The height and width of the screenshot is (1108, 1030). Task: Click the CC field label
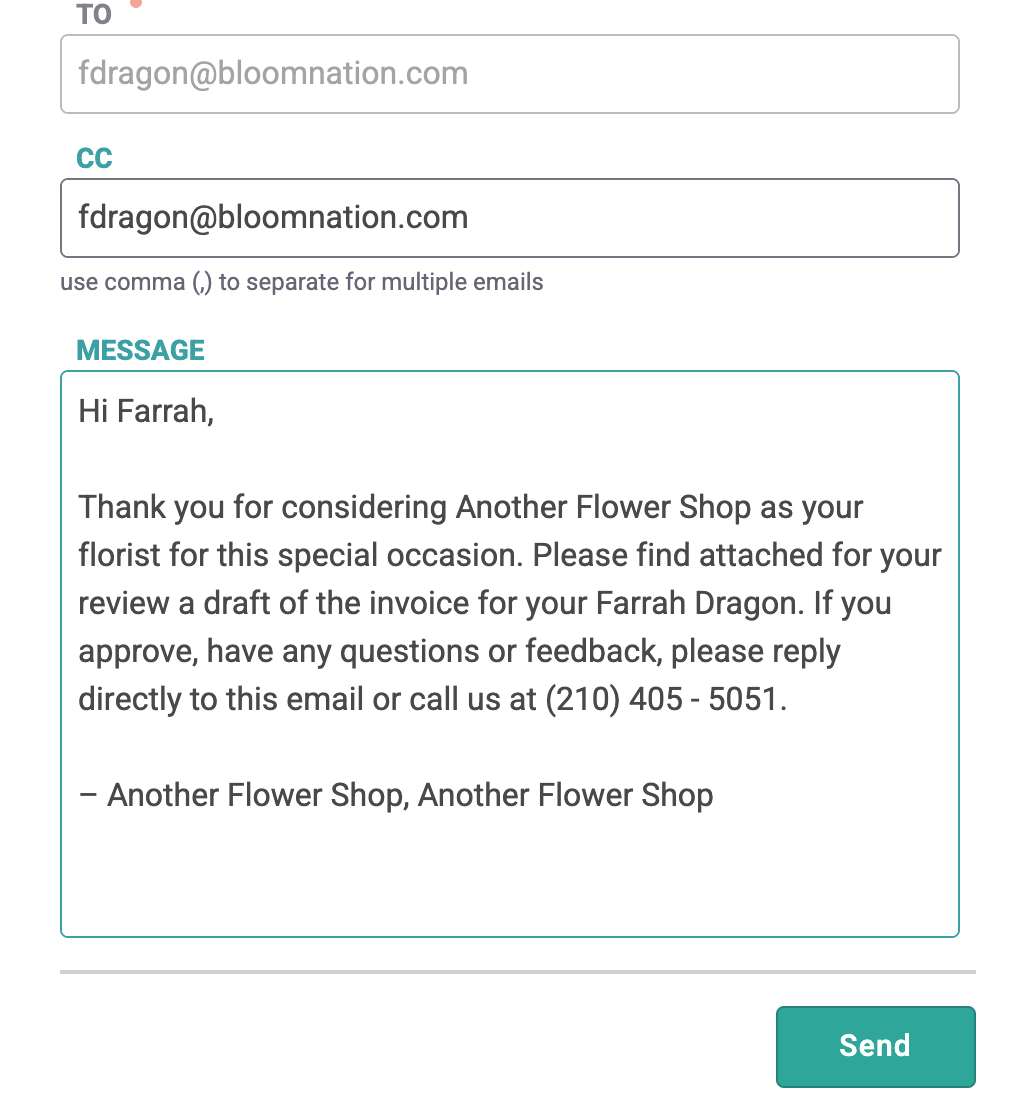[x=94, y=158]
